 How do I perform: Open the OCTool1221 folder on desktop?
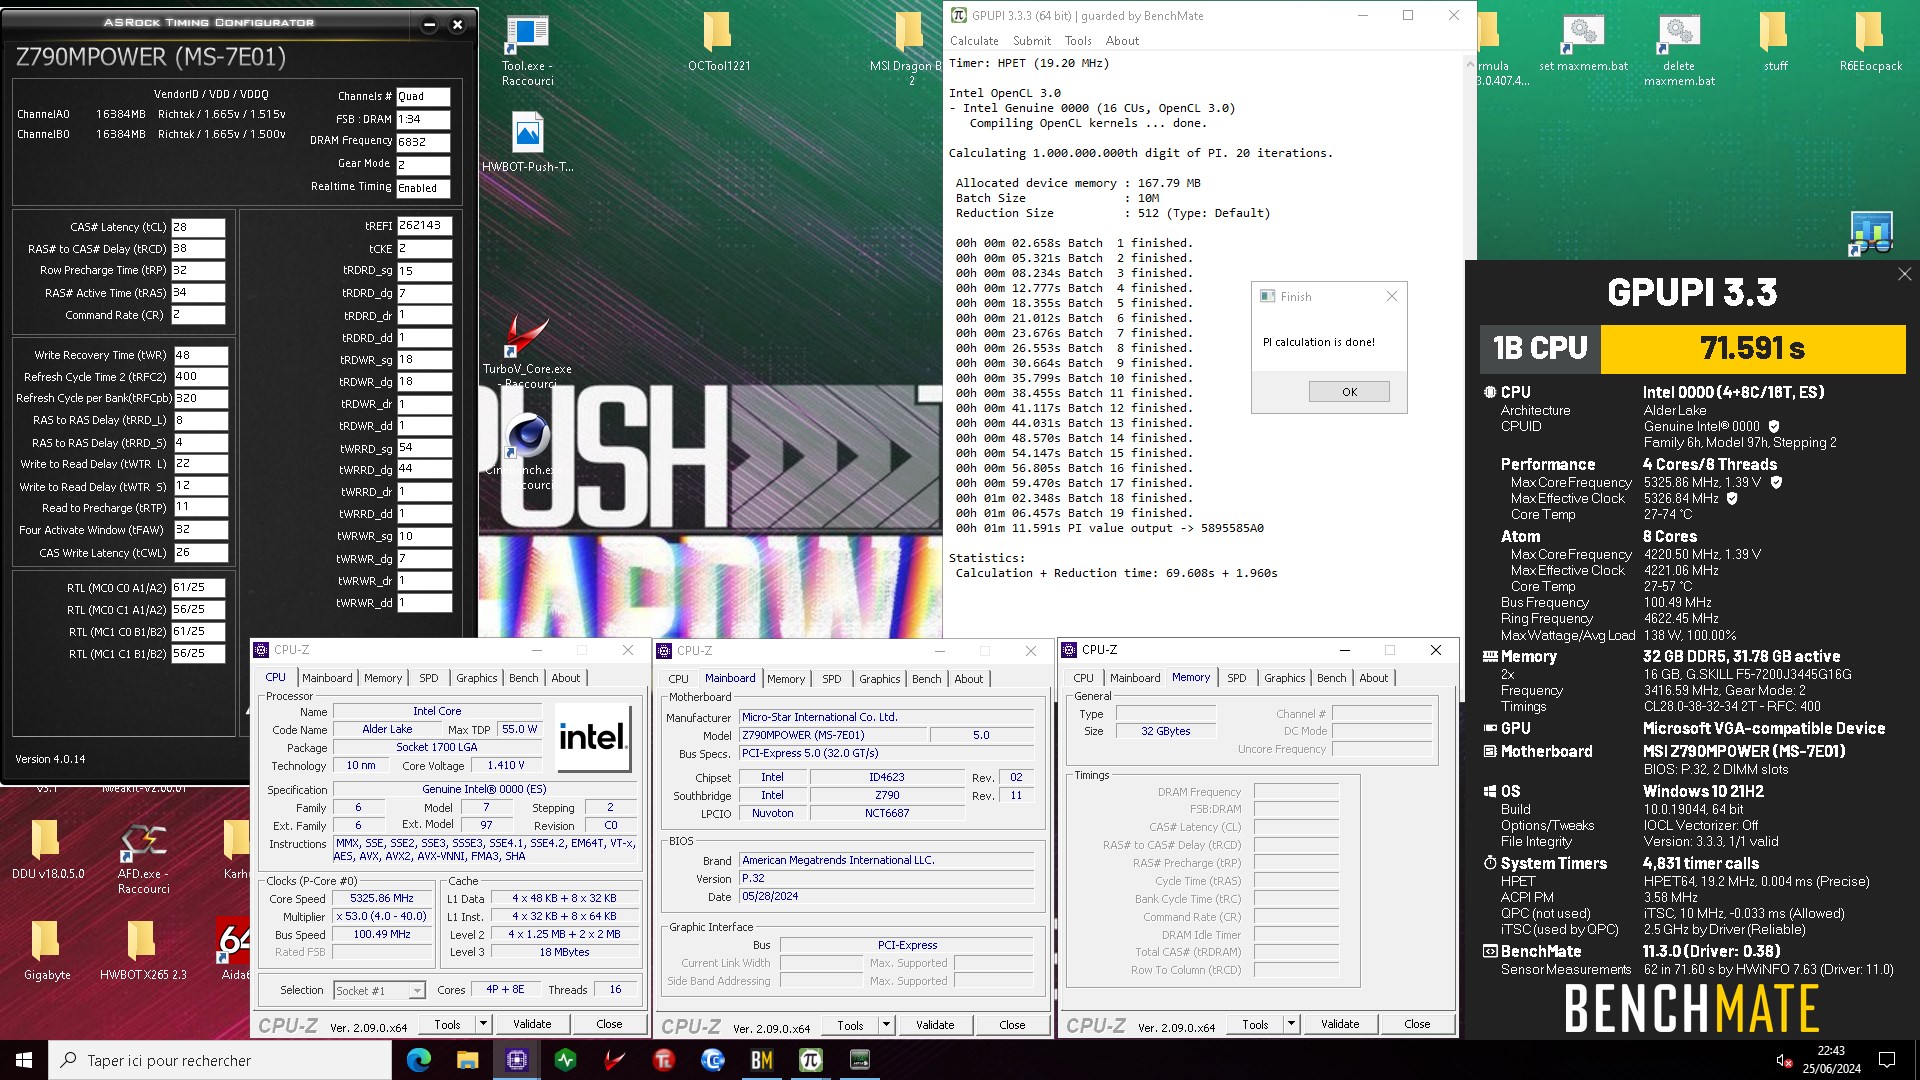pyautogui.click(x=718, y=43)
